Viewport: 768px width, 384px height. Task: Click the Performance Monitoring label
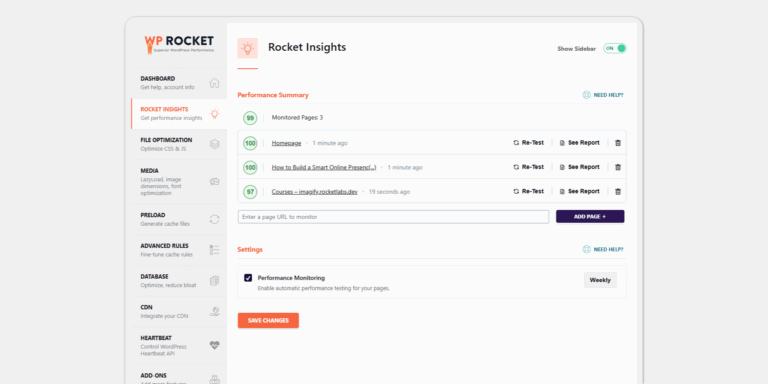tap(291, 278)
